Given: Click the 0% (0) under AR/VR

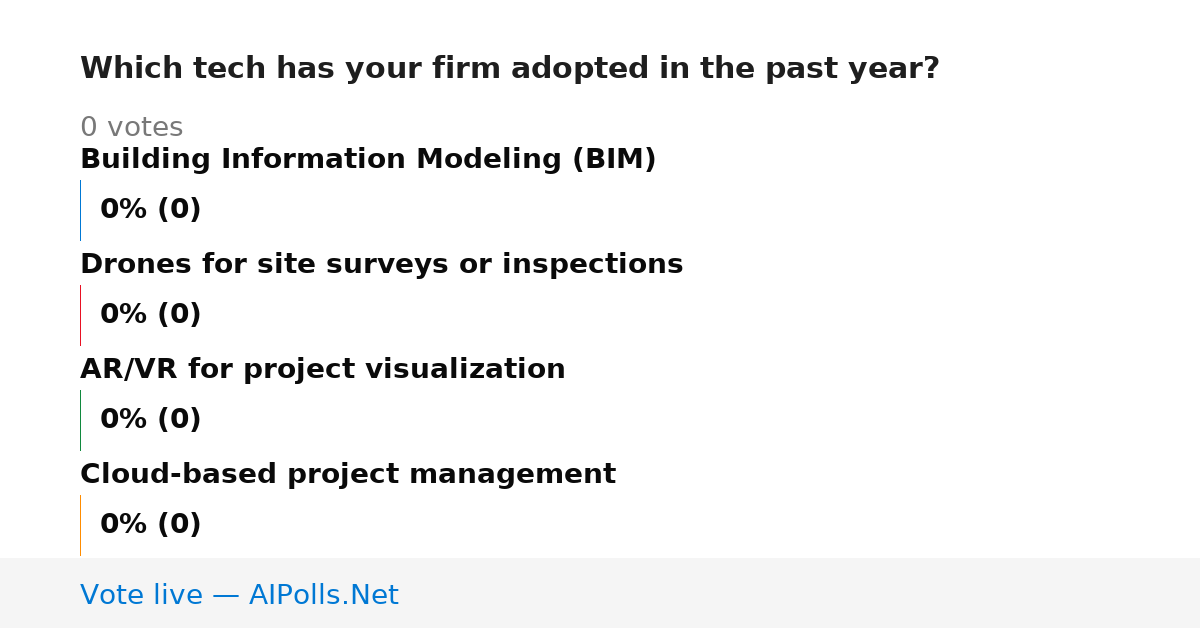Looking at the screenshot, I should coord(150,420).
